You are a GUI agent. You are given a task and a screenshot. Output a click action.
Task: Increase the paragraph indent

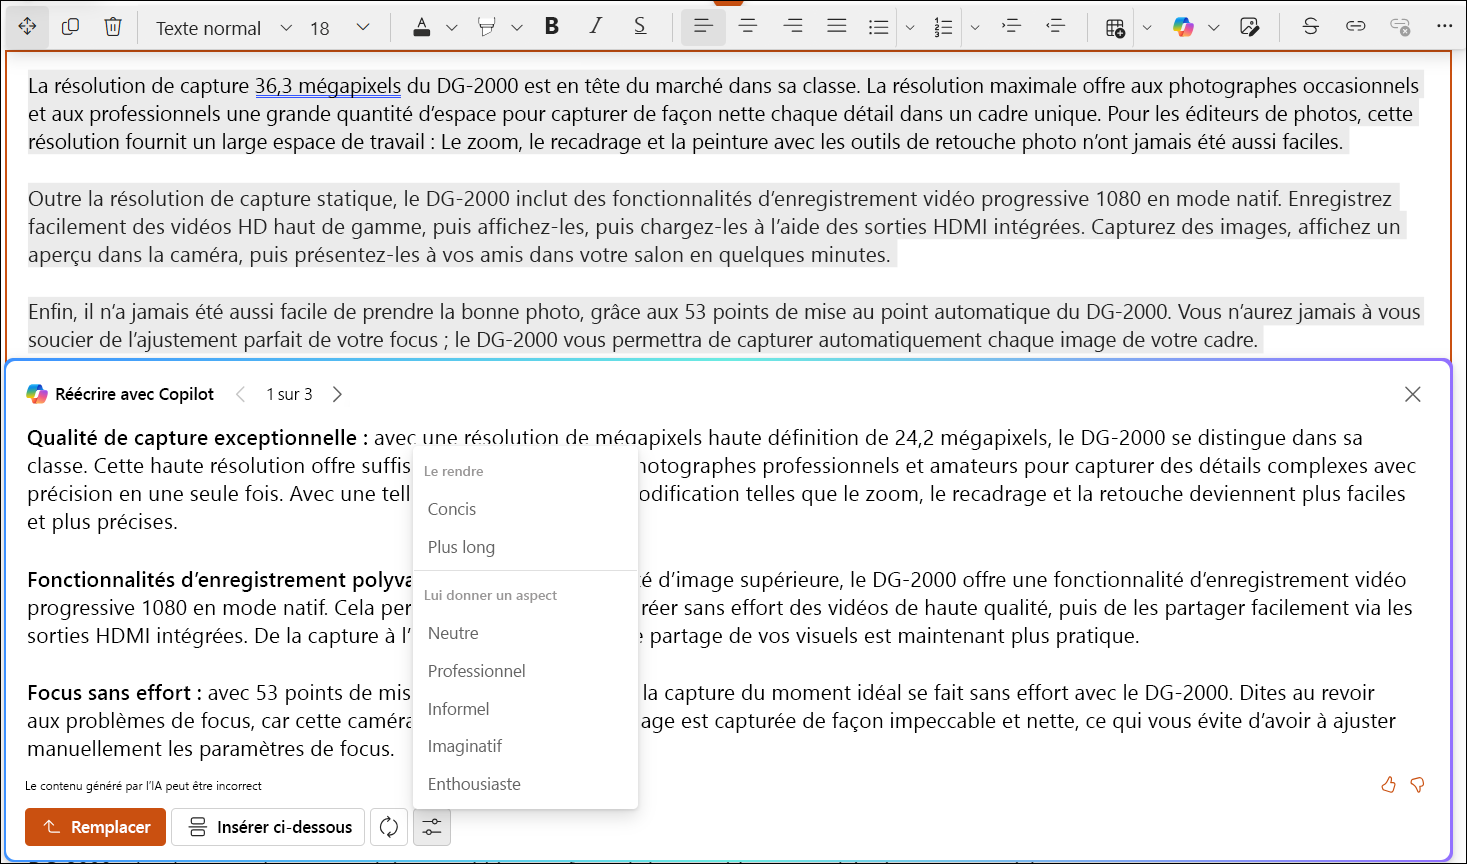pos(1011,27)
